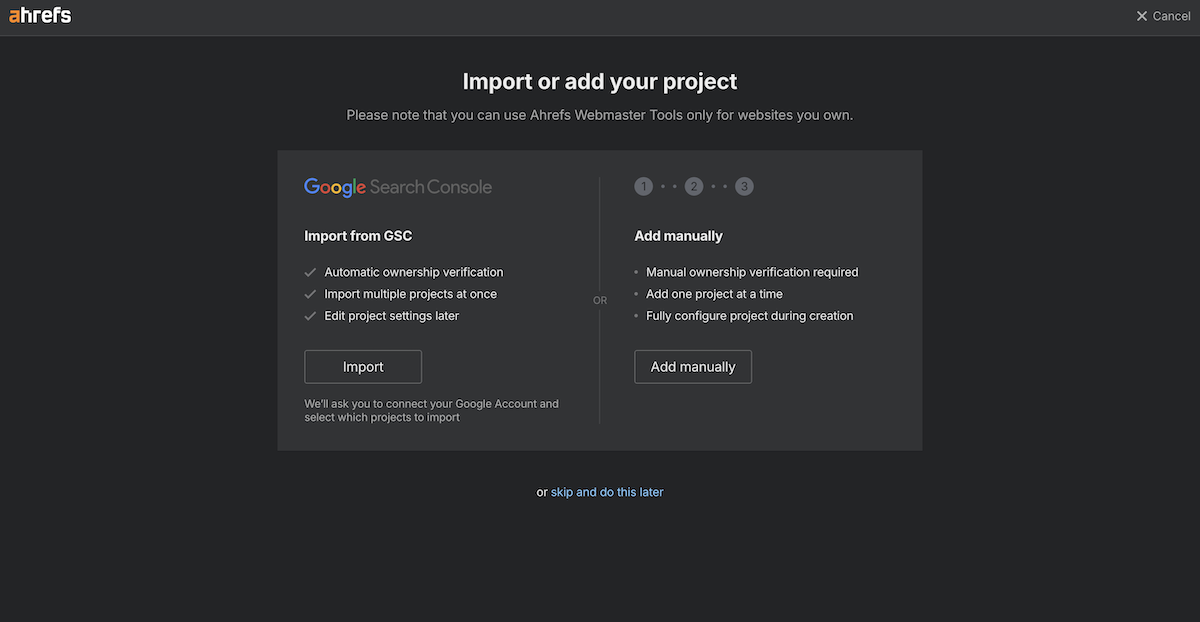
Task: Click the Google Search Console logo
Action: (398, 187)
